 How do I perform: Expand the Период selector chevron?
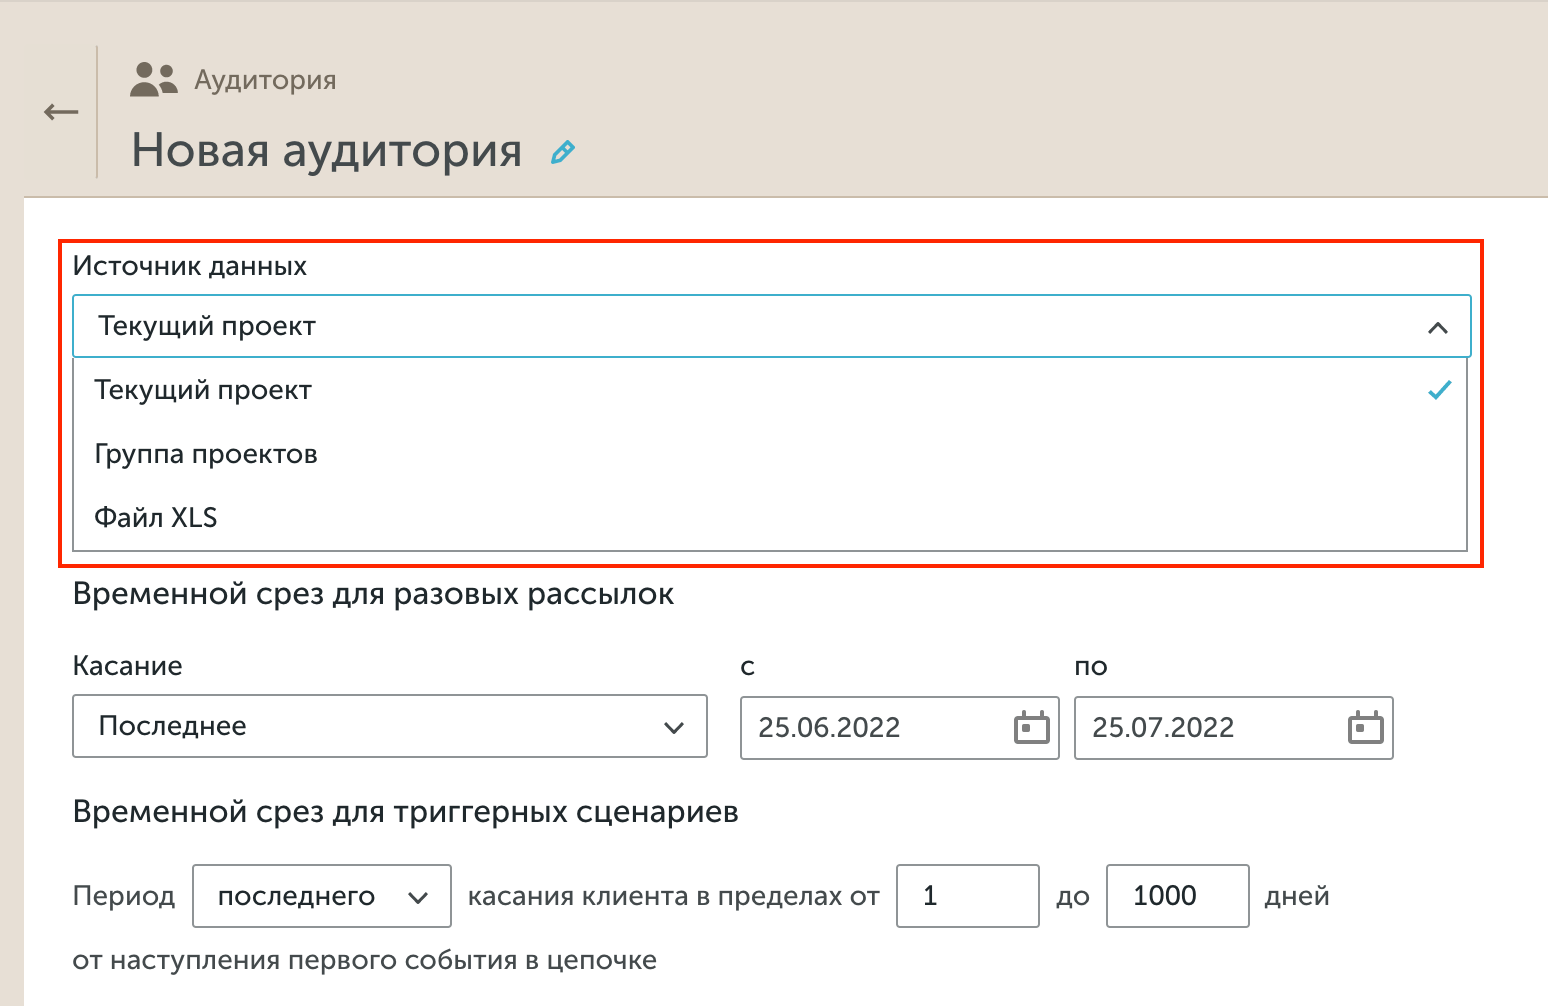pos(418,896)
